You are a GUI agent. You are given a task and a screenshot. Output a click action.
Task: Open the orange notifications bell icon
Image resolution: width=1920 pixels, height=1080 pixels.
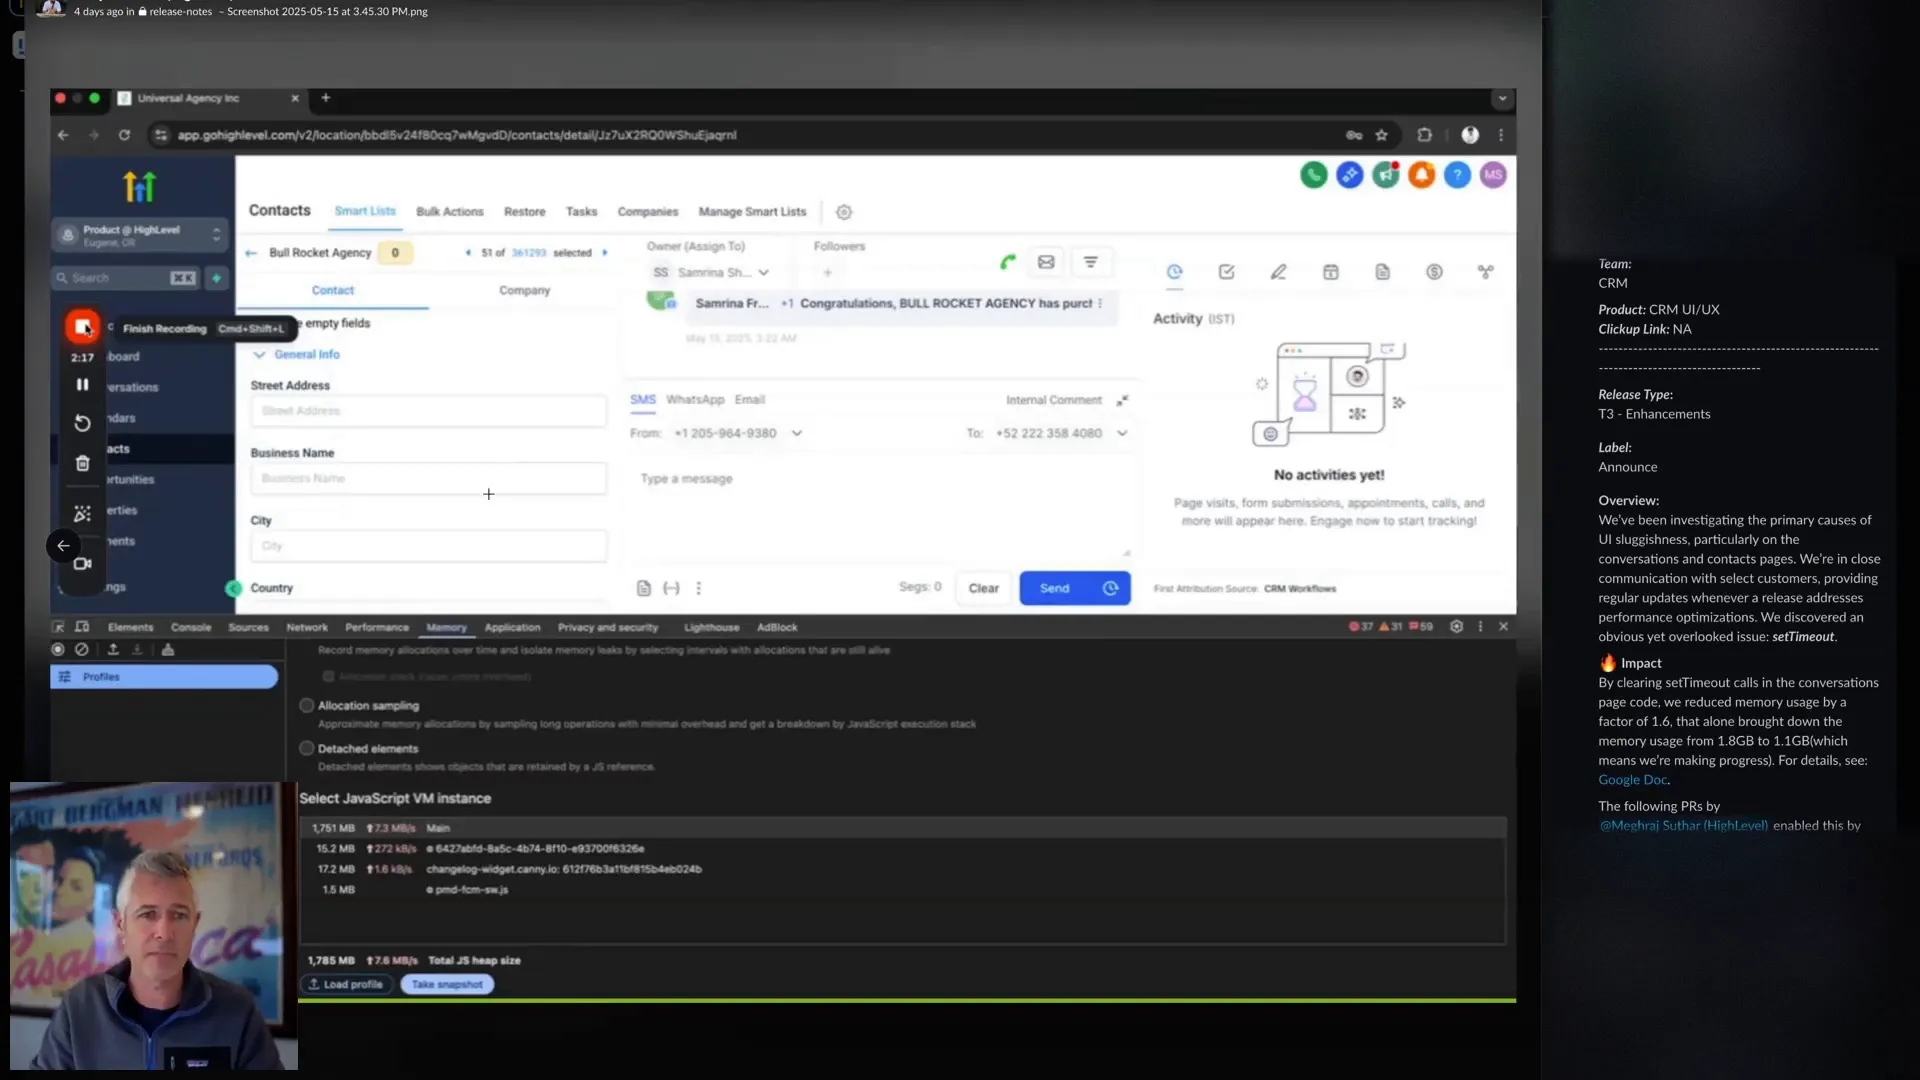(x=1421, y=175)
